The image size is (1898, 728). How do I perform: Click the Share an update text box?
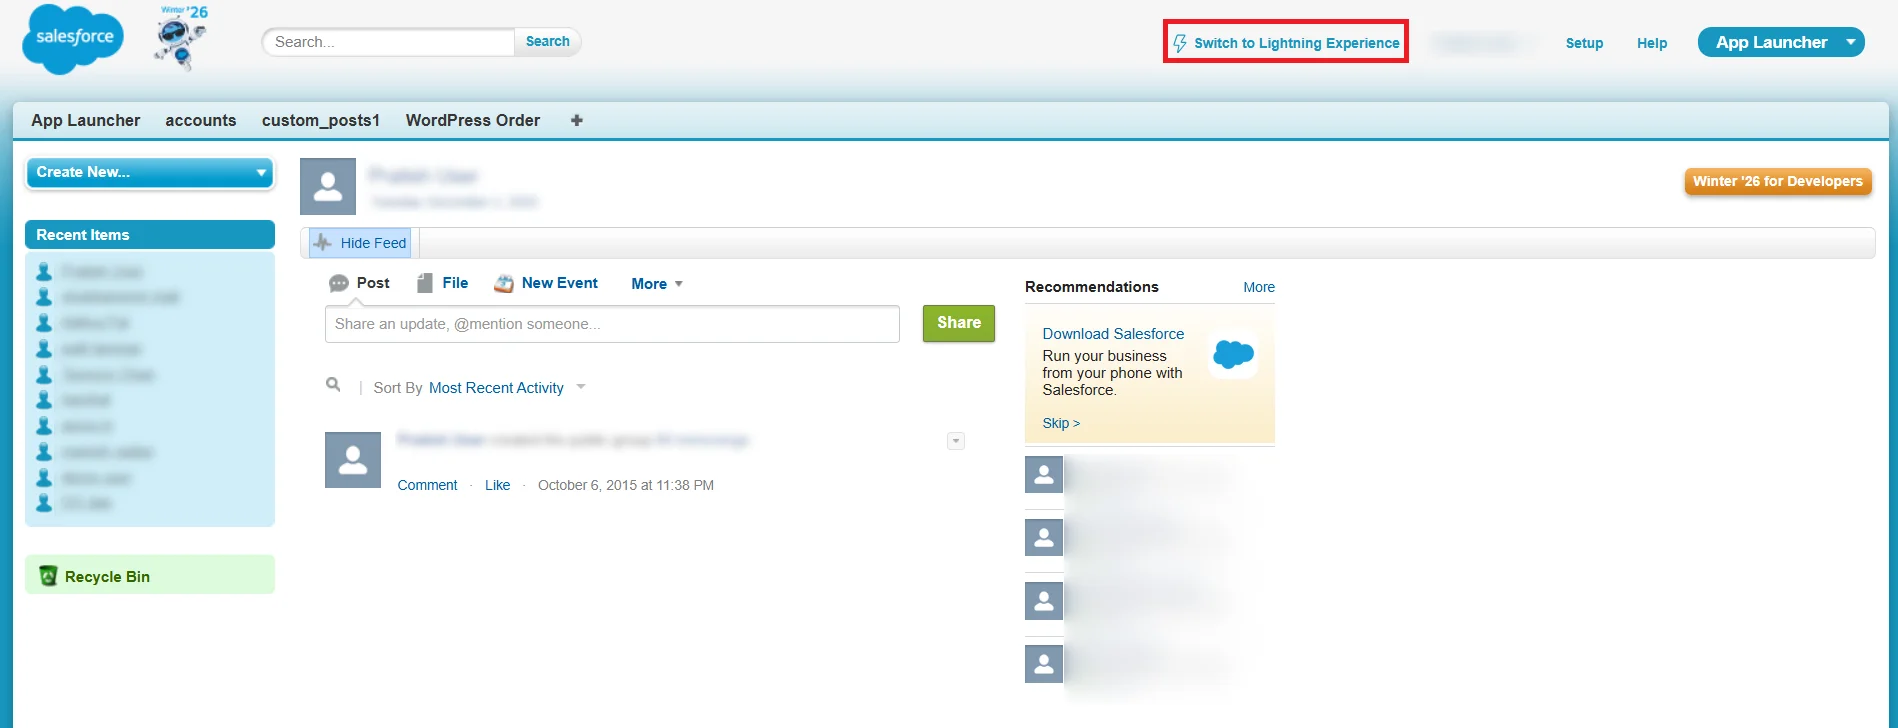click(612, 324)
